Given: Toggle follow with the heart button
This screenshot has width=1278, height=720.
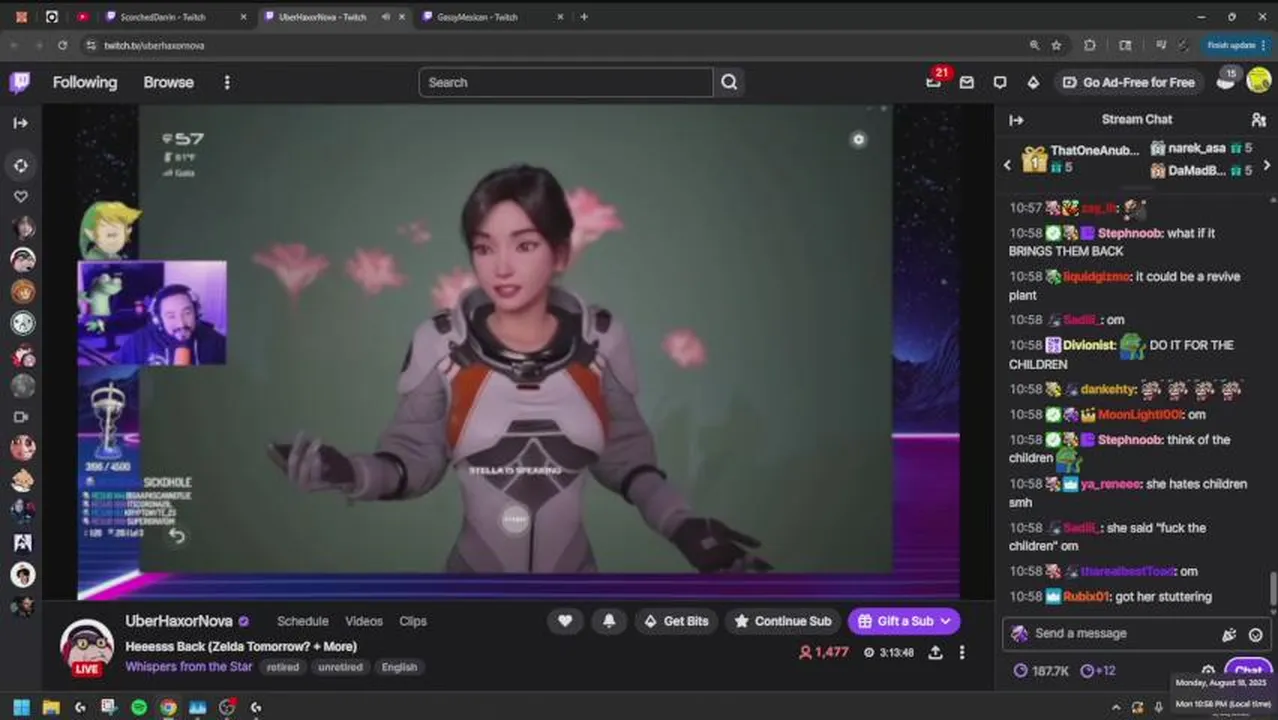Looking at the screenshot, I should click(565, 621).
